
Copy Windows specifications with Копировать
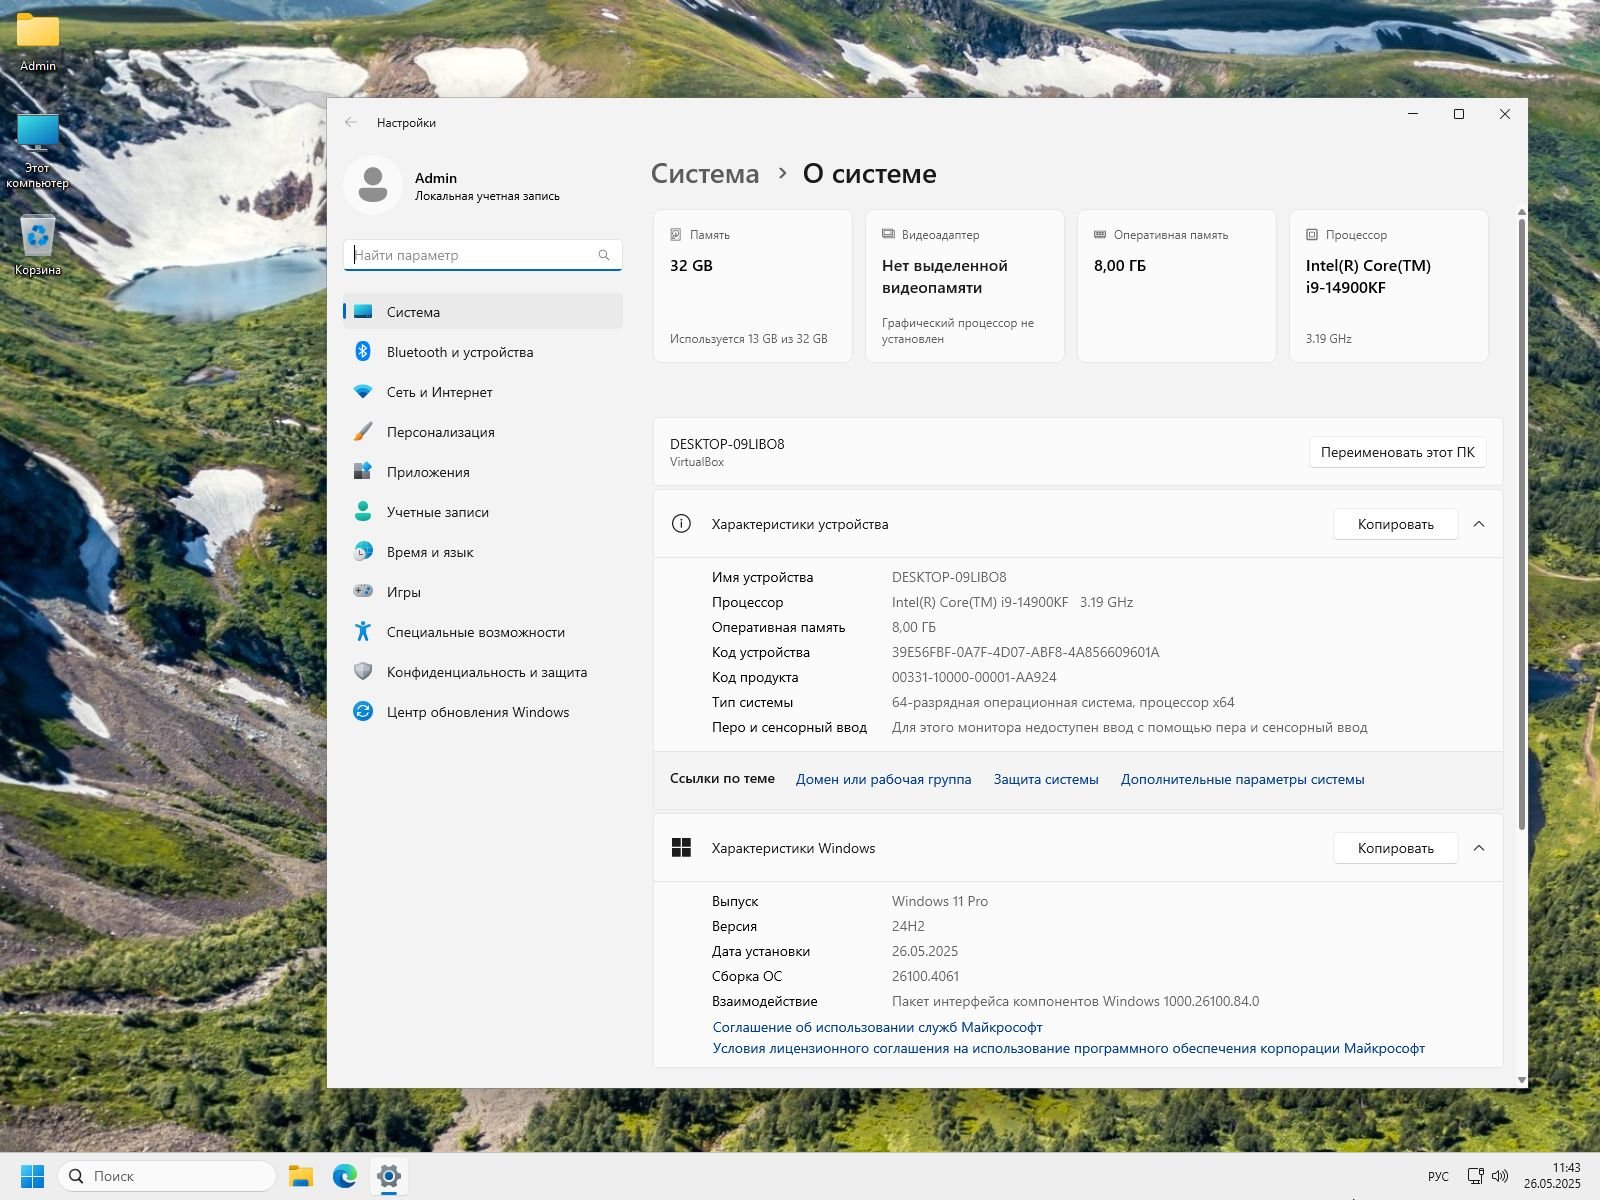1395,848
